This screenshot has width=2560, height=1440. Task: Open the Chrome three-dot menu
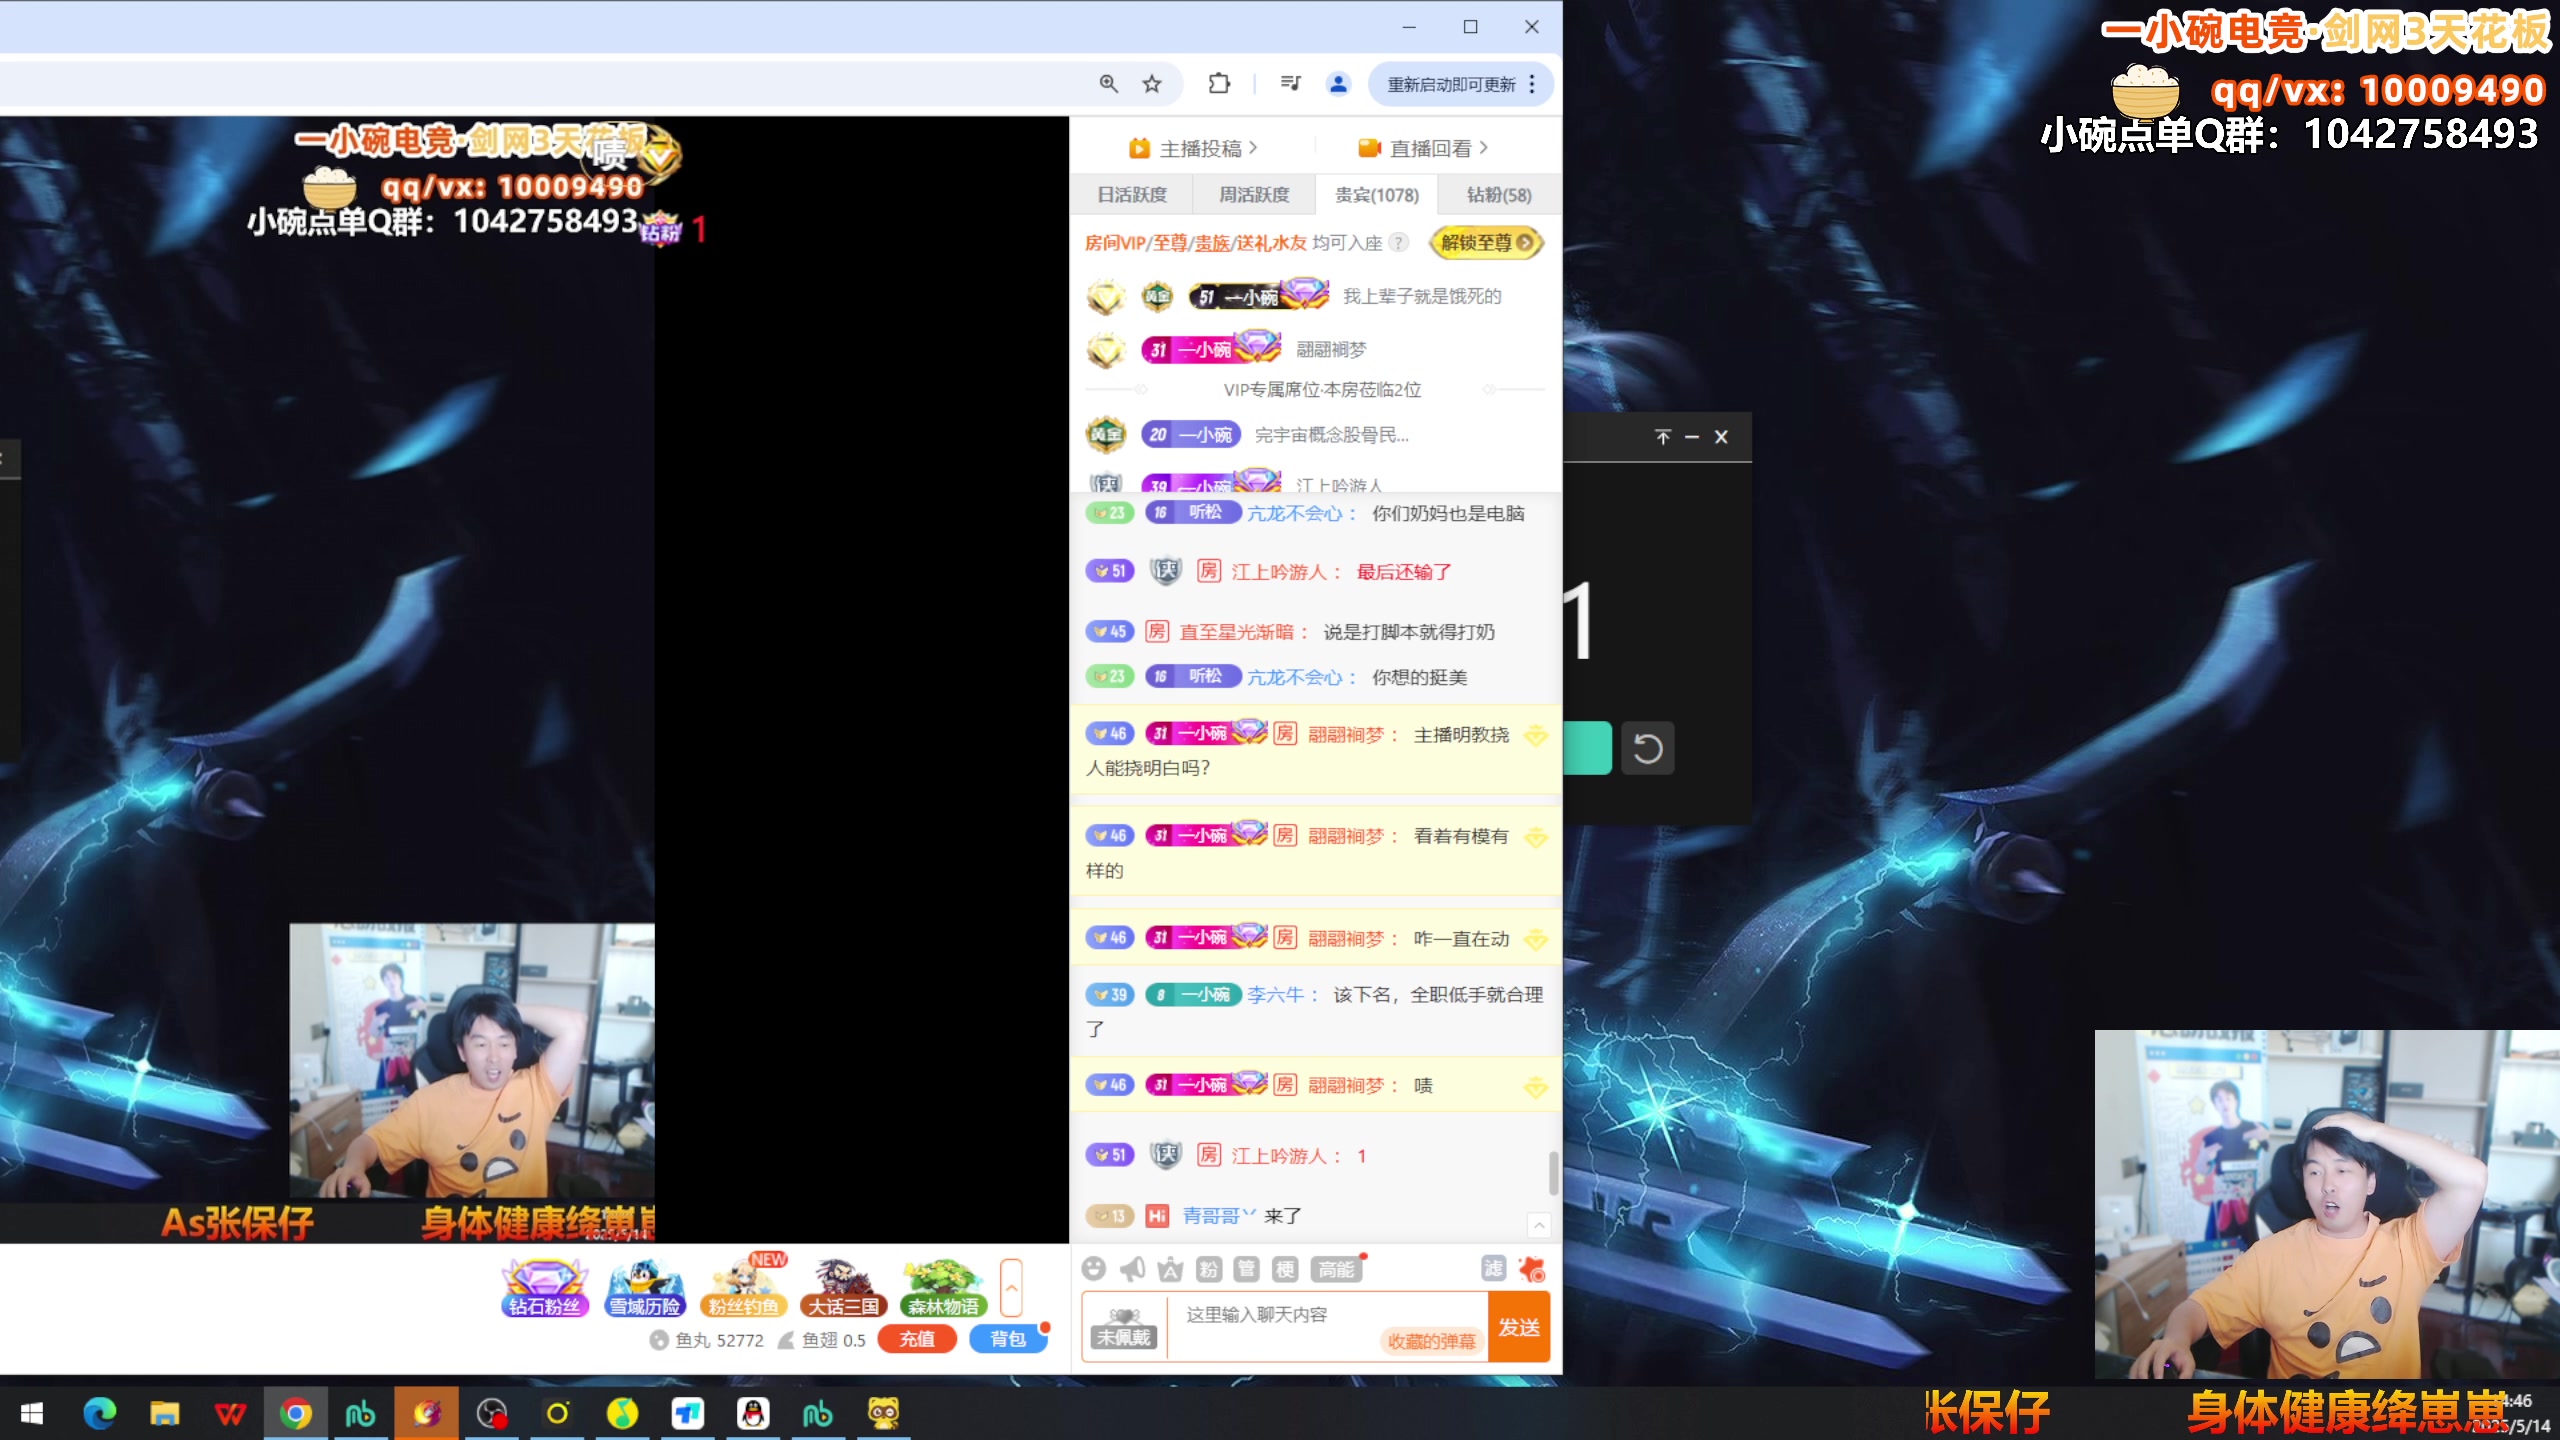click(x=1532, y=85)
